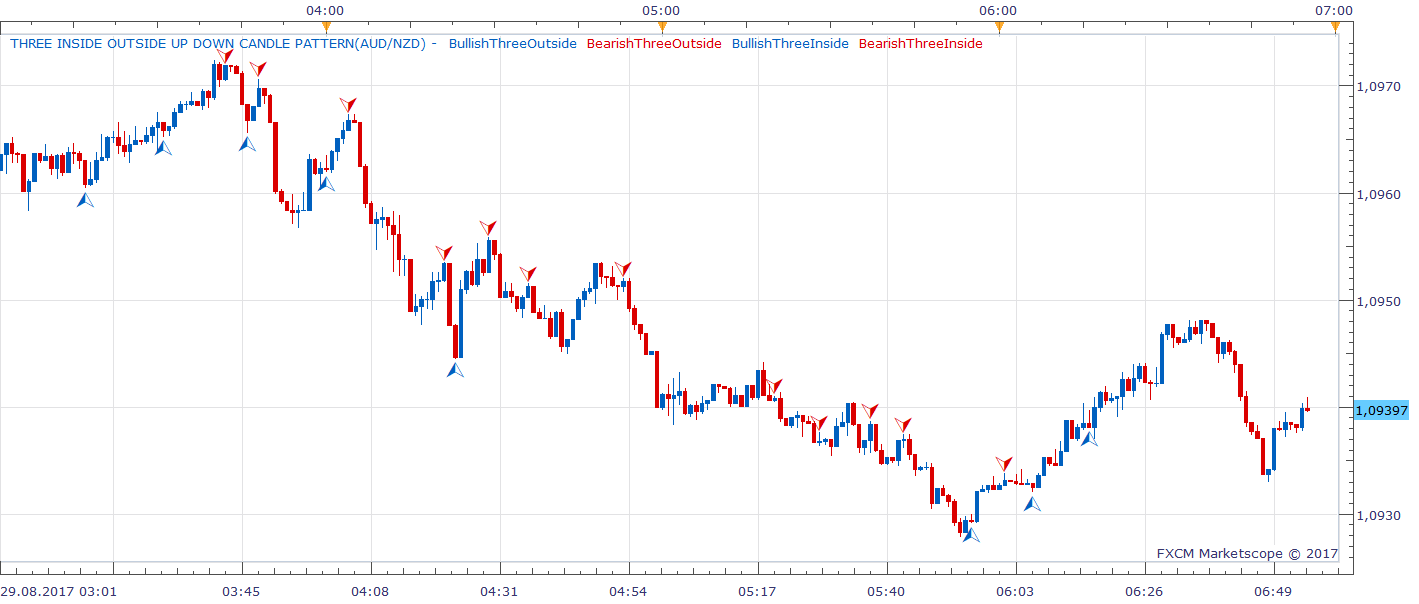Click the 05:00 orange hour marker

tap(662, 26)
